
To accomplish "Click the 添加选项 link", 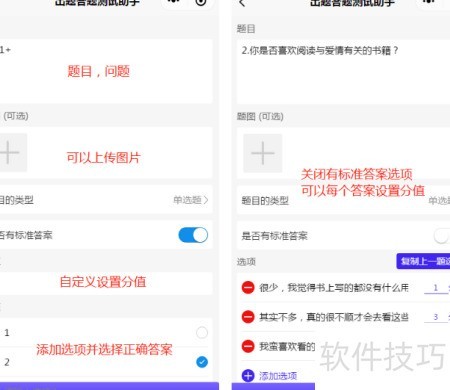I will pyautogui.click(x=278, y=376).
